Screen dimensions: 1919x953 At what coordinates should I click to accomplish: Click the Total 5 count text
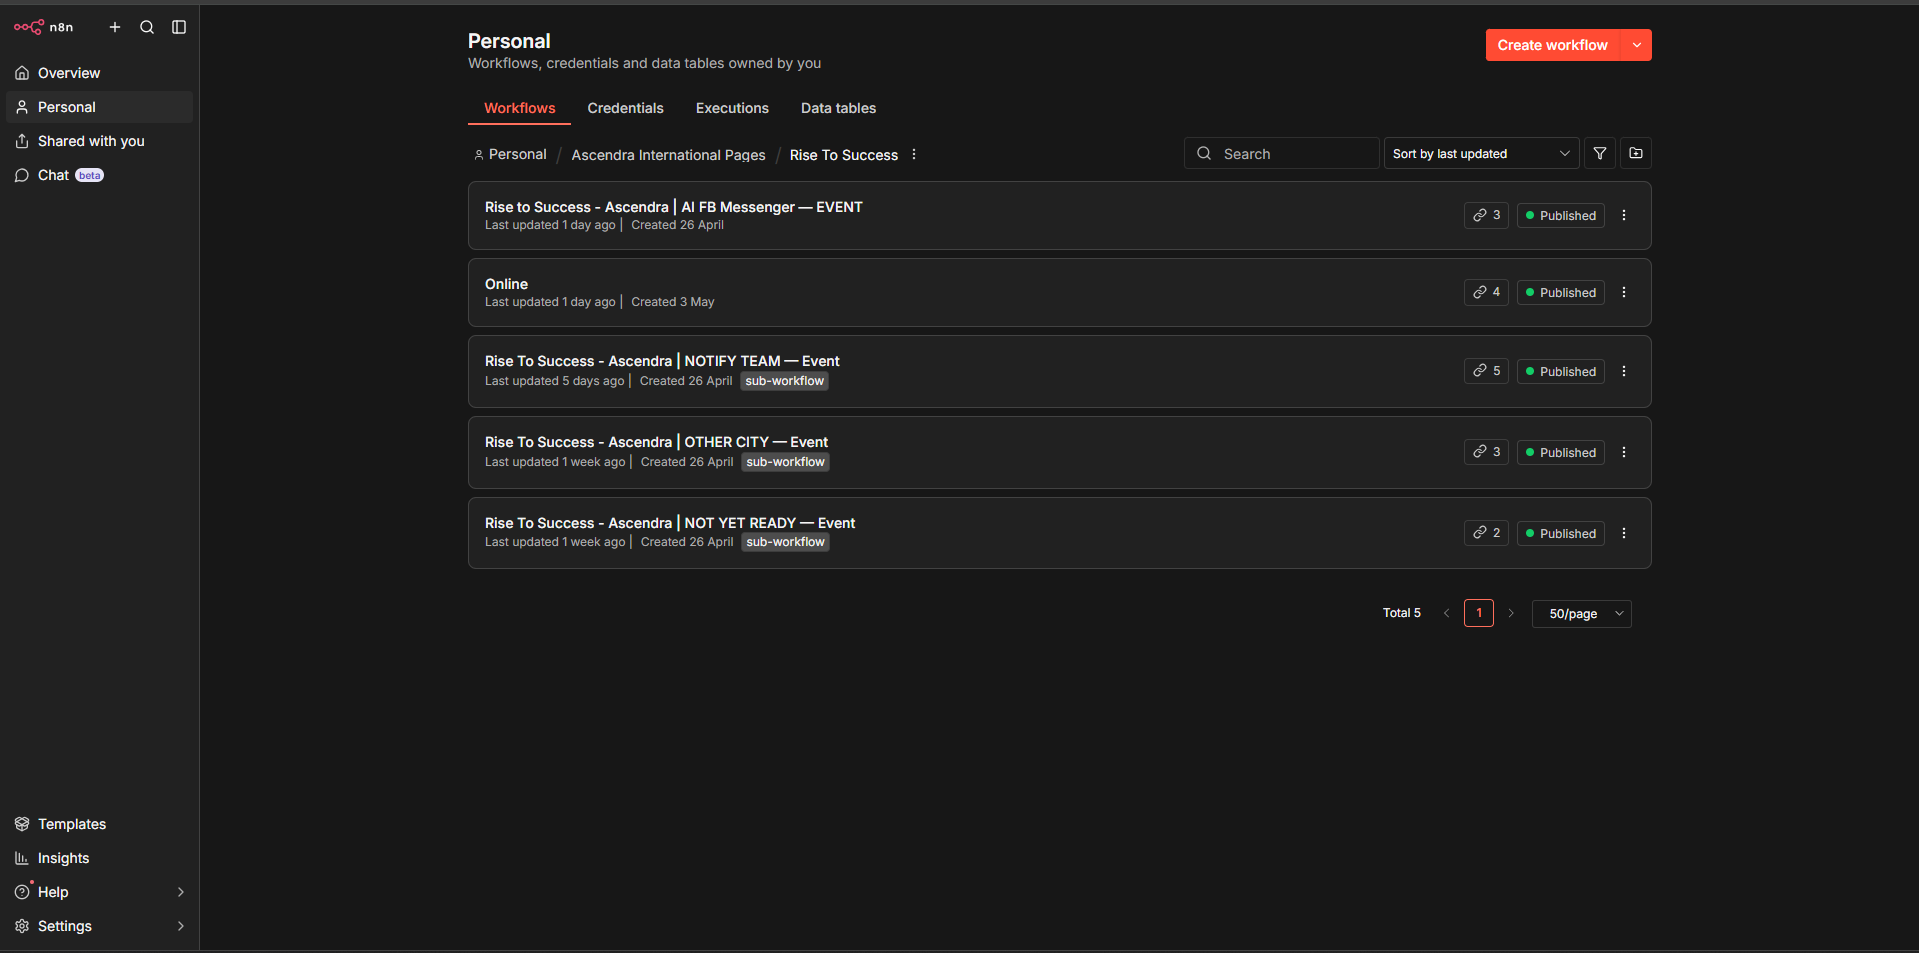(1402, 613)
